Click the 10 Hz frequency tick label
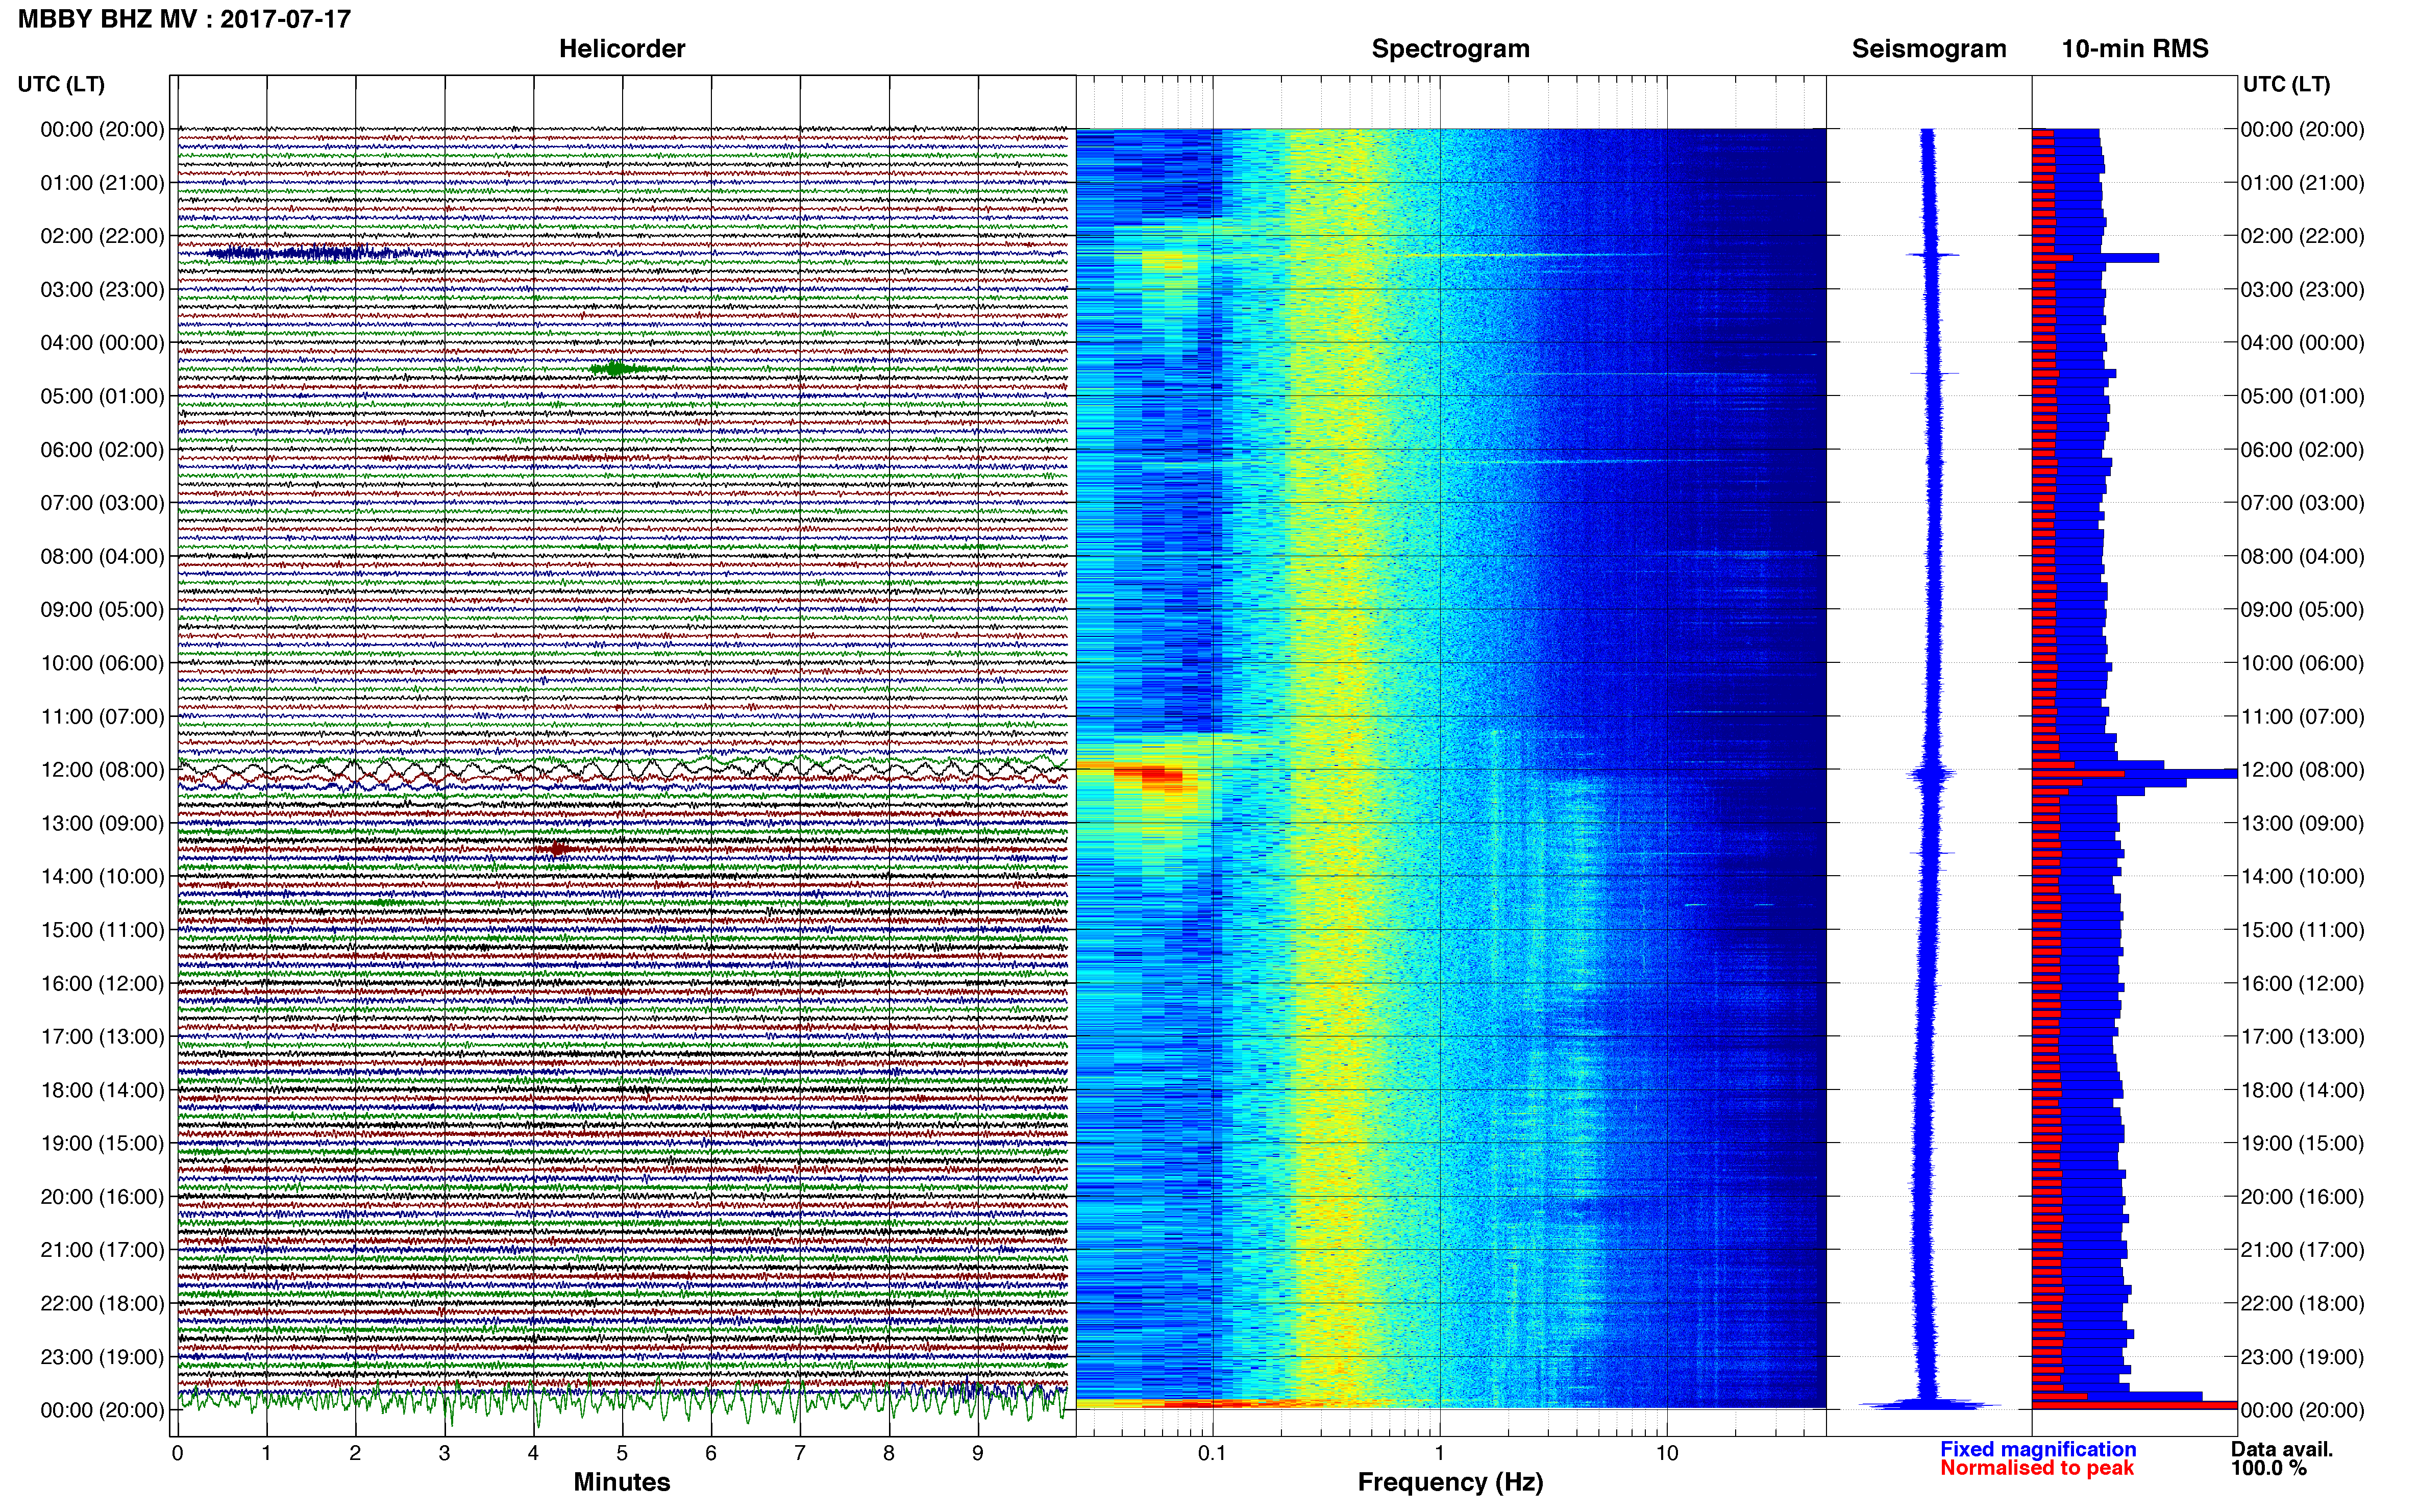 pyautogui.click(x=1667, y=1453)
